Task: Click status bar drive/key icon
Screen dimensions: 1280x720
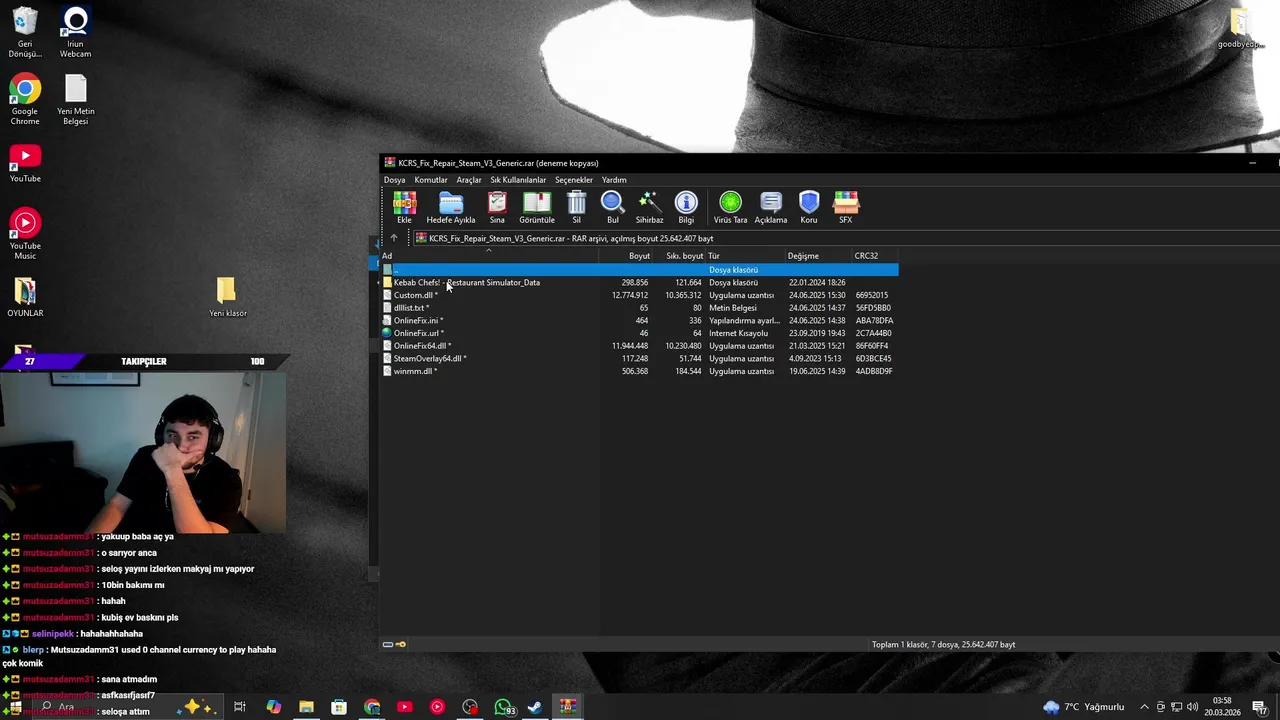Action: point(395,644)
